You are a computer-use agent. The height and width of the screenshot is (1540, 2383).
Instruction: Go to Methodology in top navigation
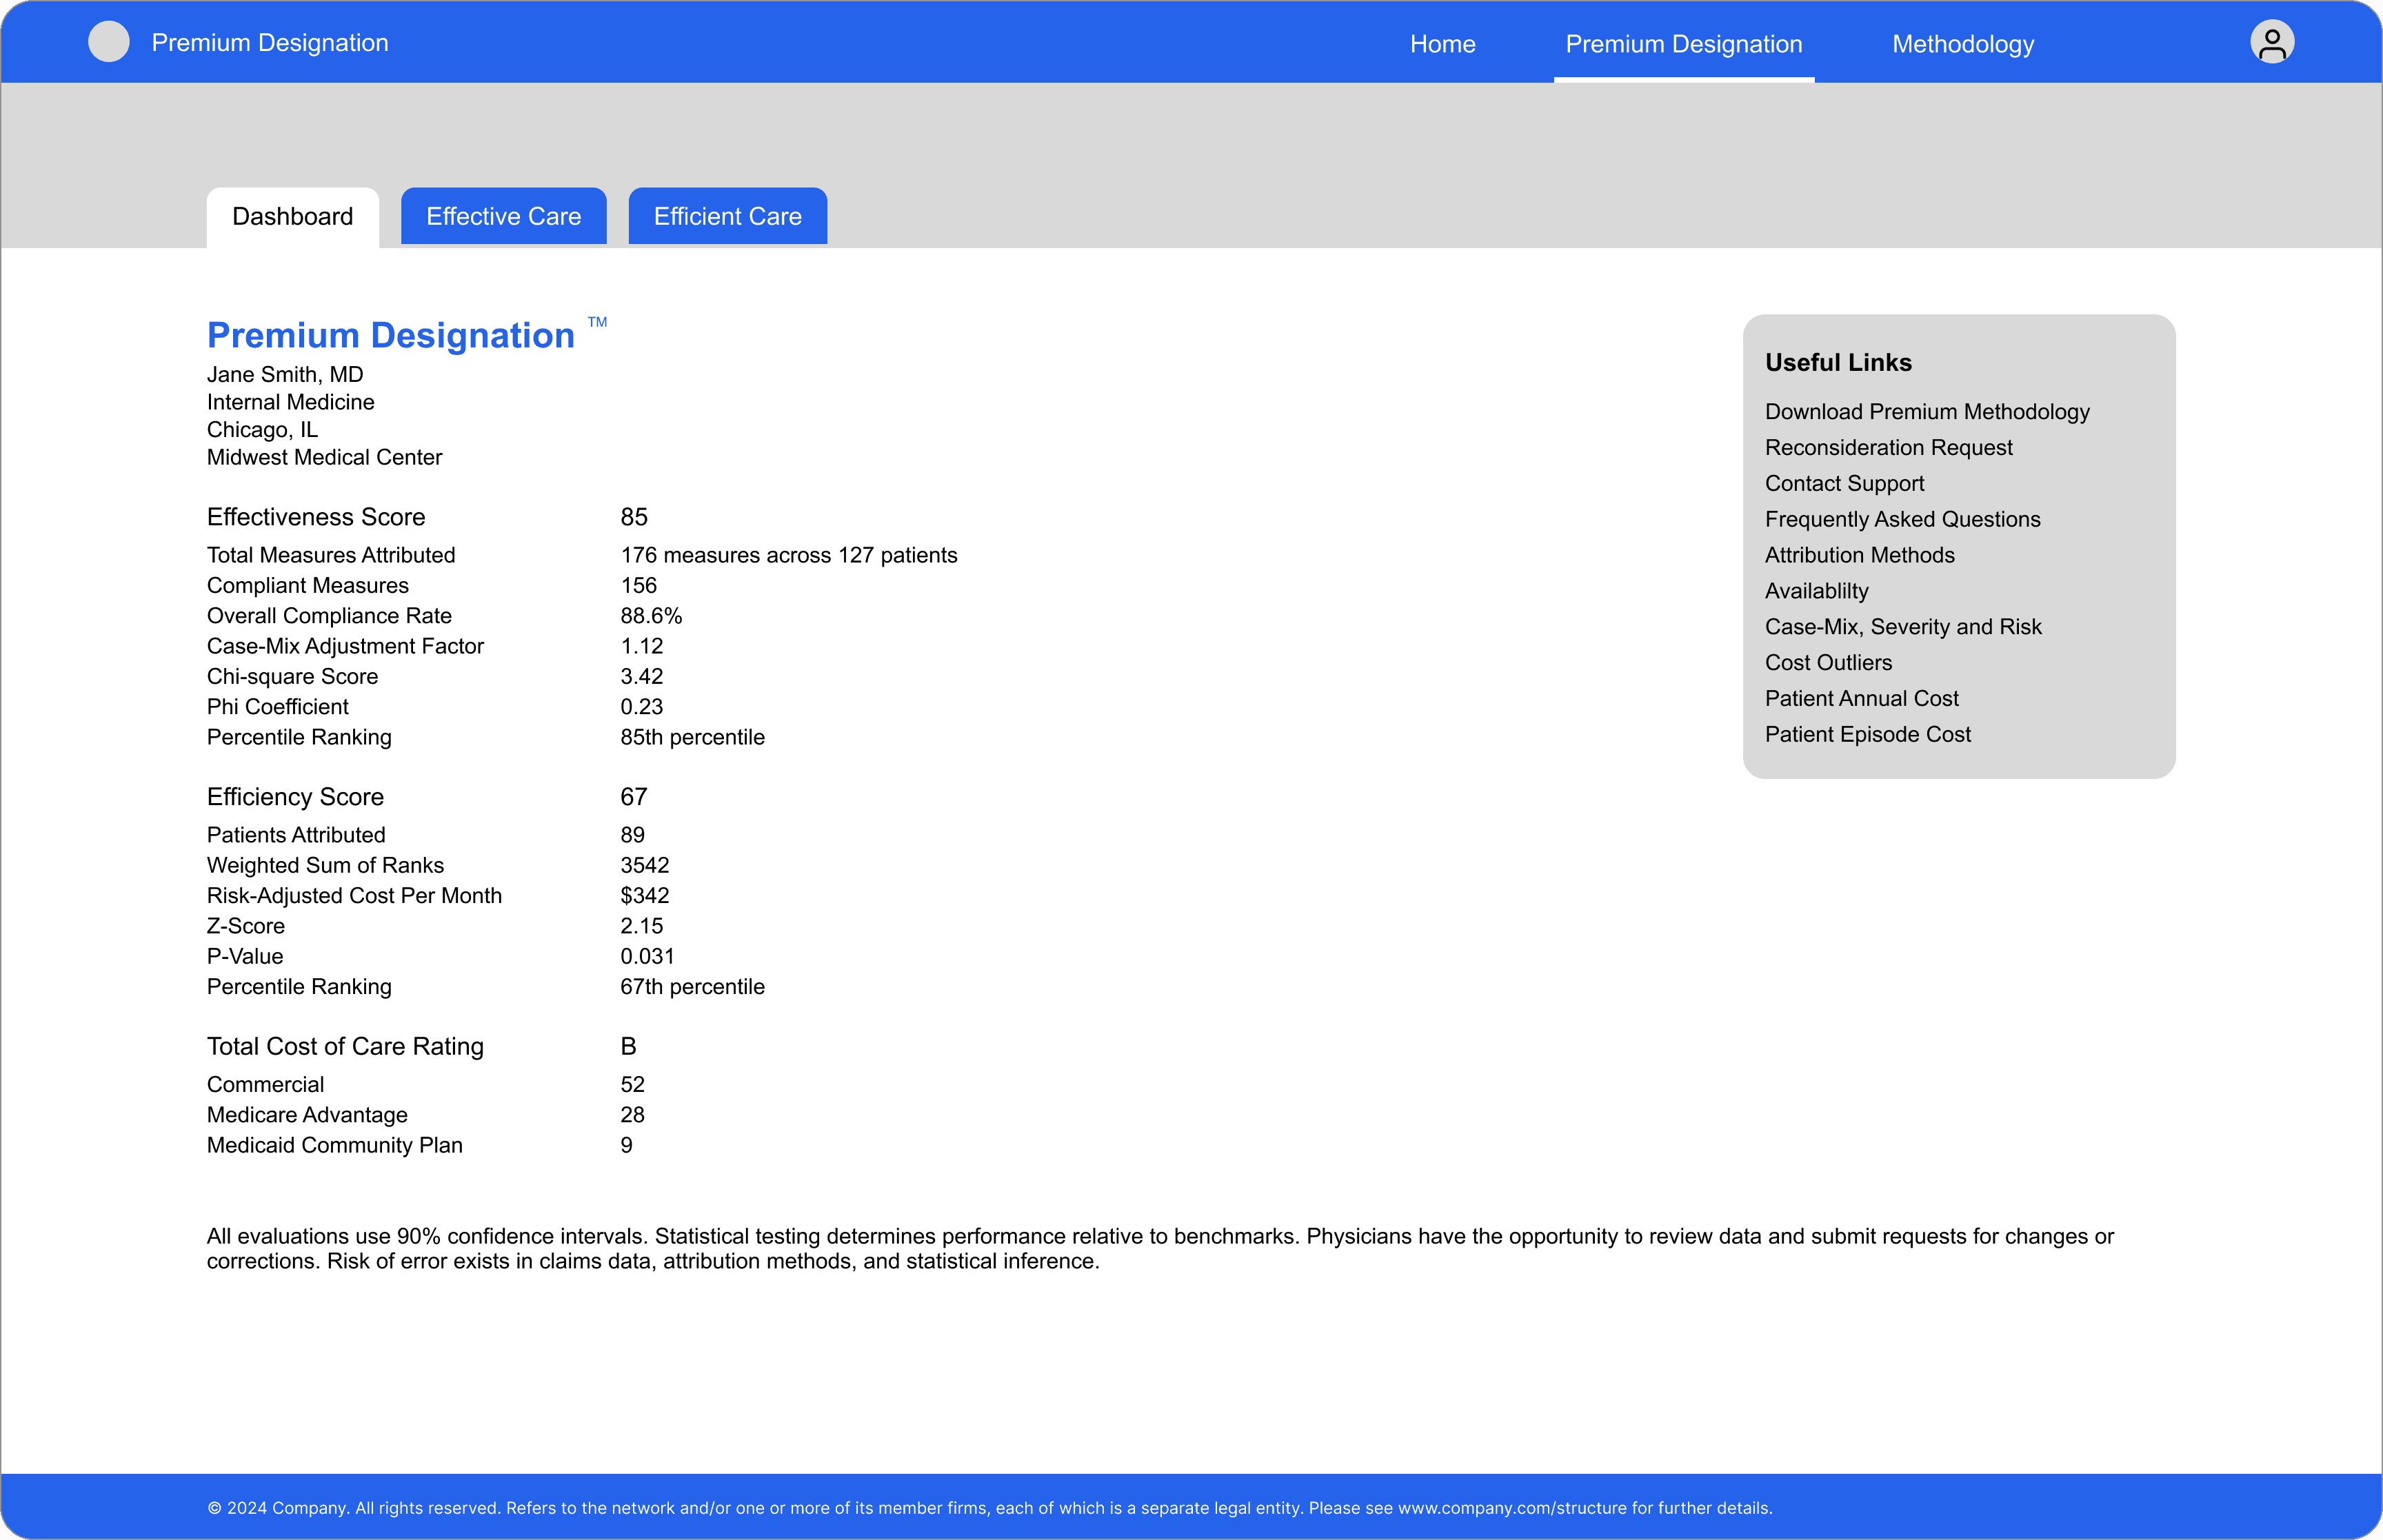pos(1962,44)
